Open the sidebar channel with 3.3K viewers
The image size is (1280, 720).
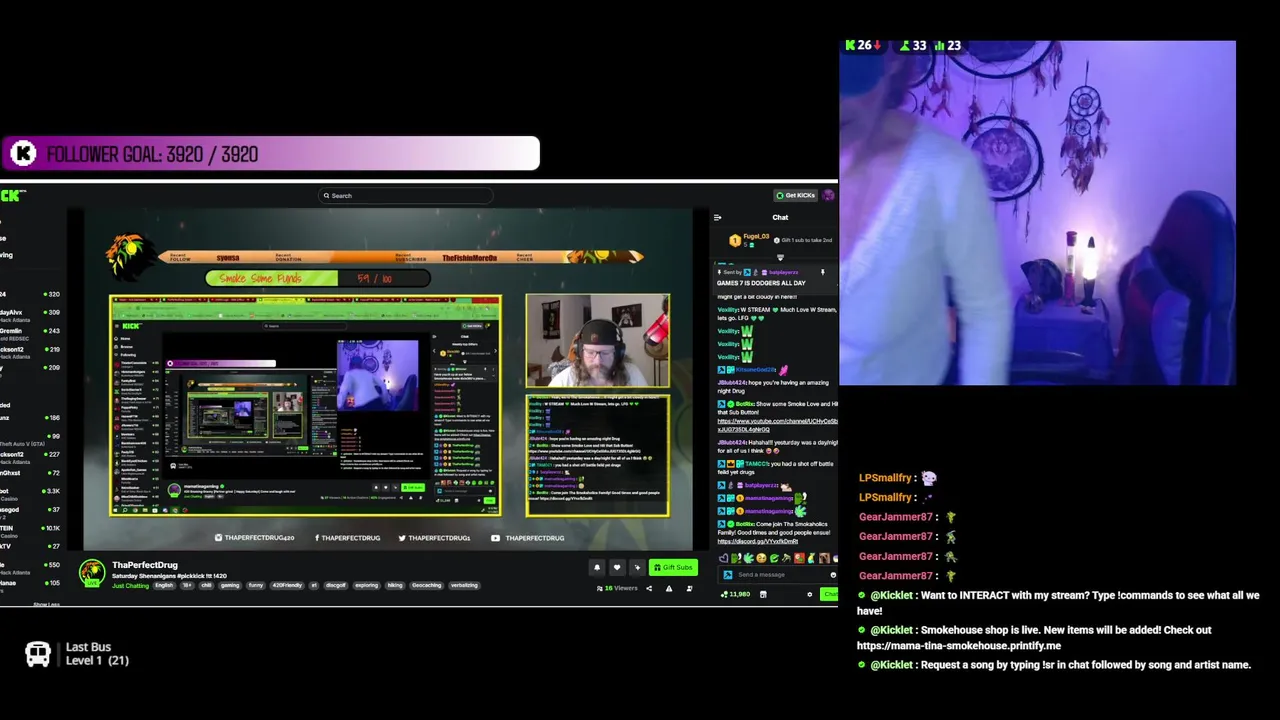point(30,491)
